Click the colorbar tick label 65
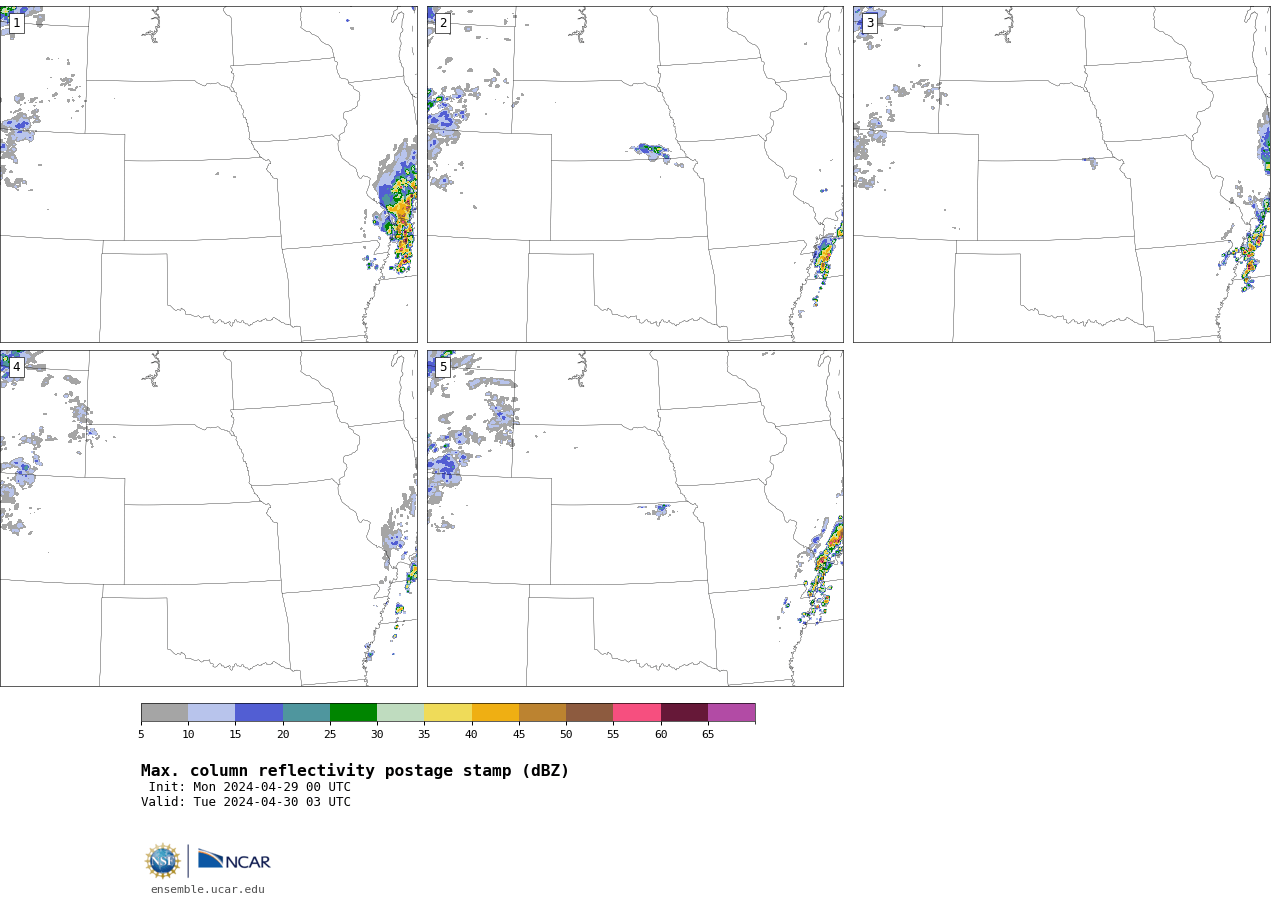The width and height of the screenshot is (1280, 901). click(708, 735)
